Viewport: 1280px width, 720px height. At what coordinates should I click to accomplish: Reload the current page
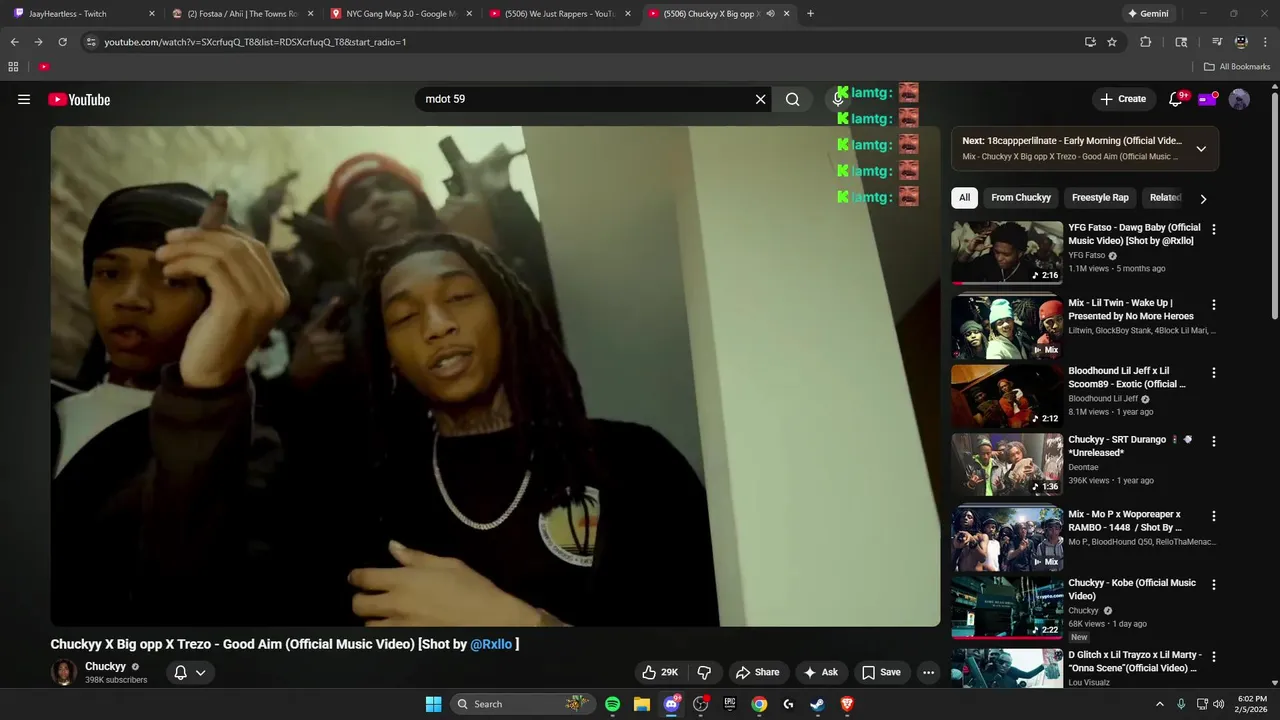tap(62, 42)
